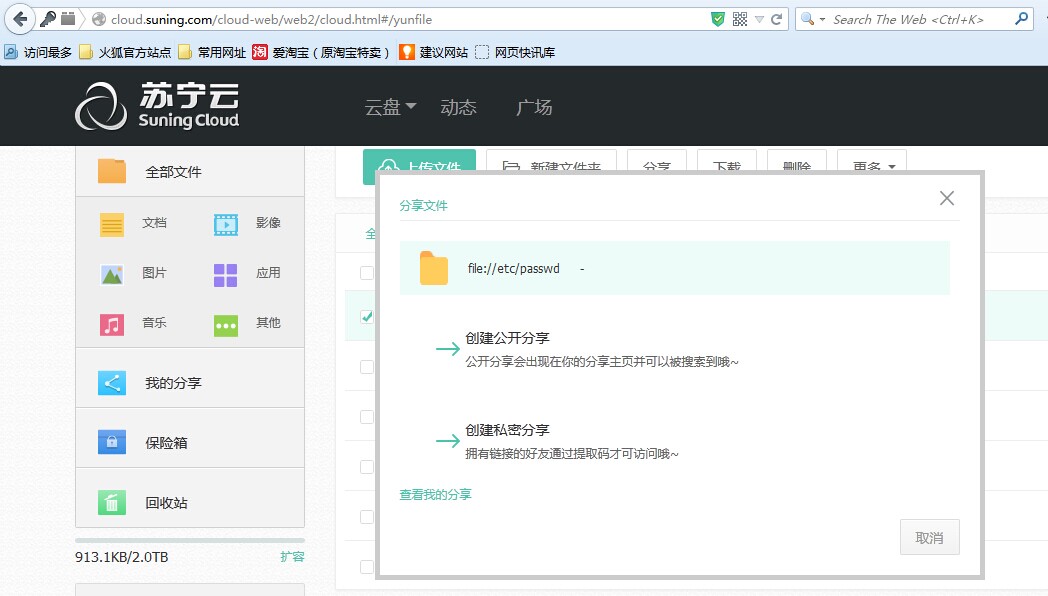Click the 保险箱 lock icon
The image size is (1048, 596).
point(112,442)
